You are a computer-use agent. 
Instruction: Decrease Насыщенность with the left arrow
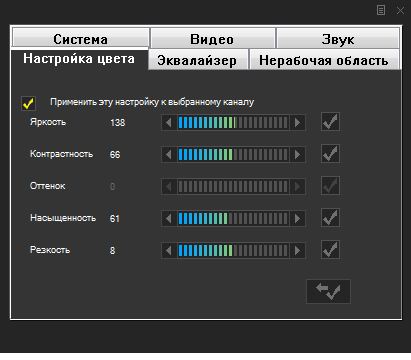tap(169, 219)
